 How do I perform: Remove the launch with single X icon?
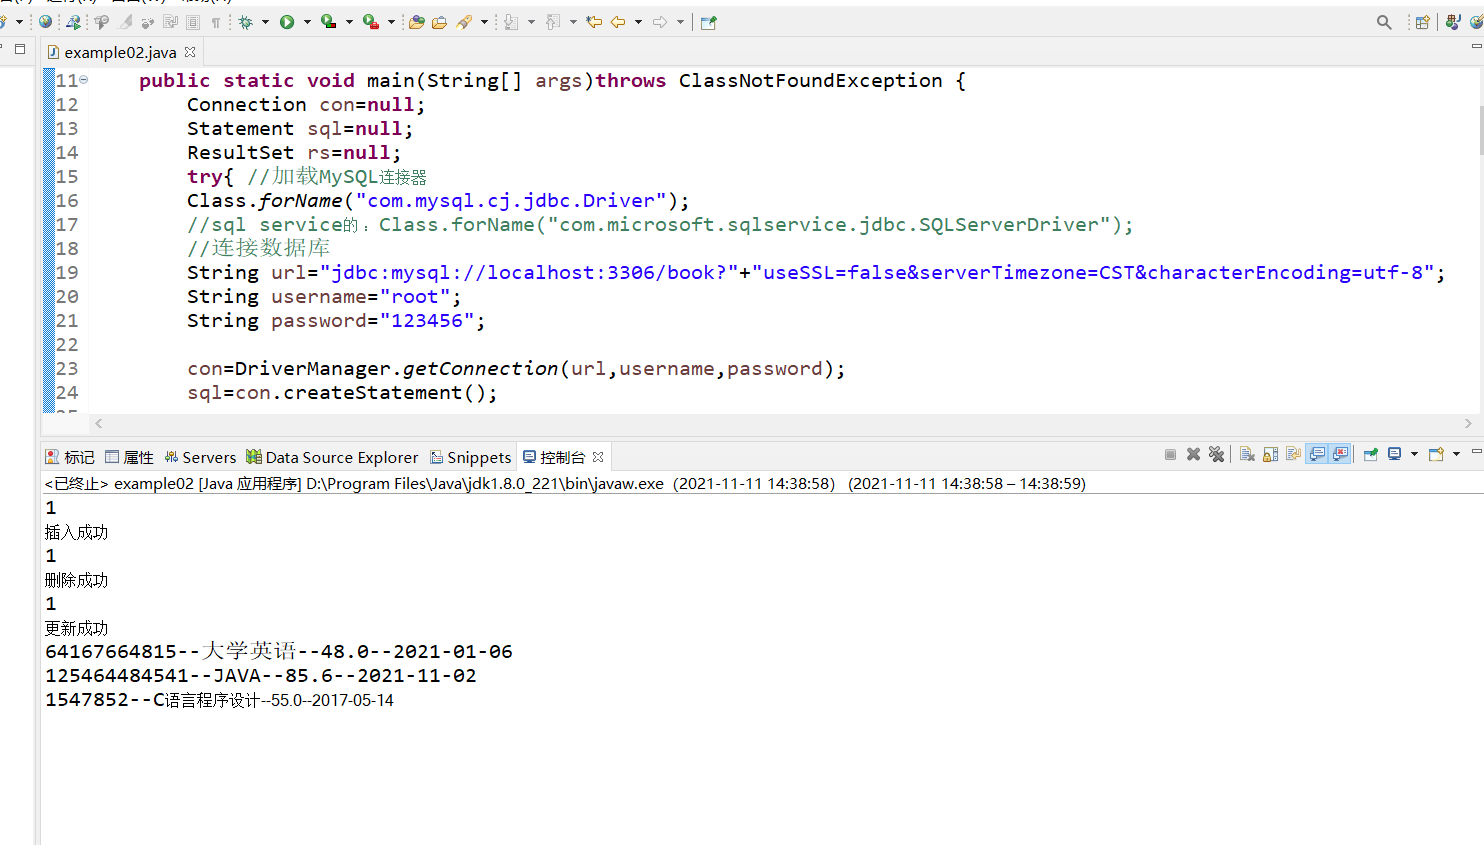coord(1193,455)
